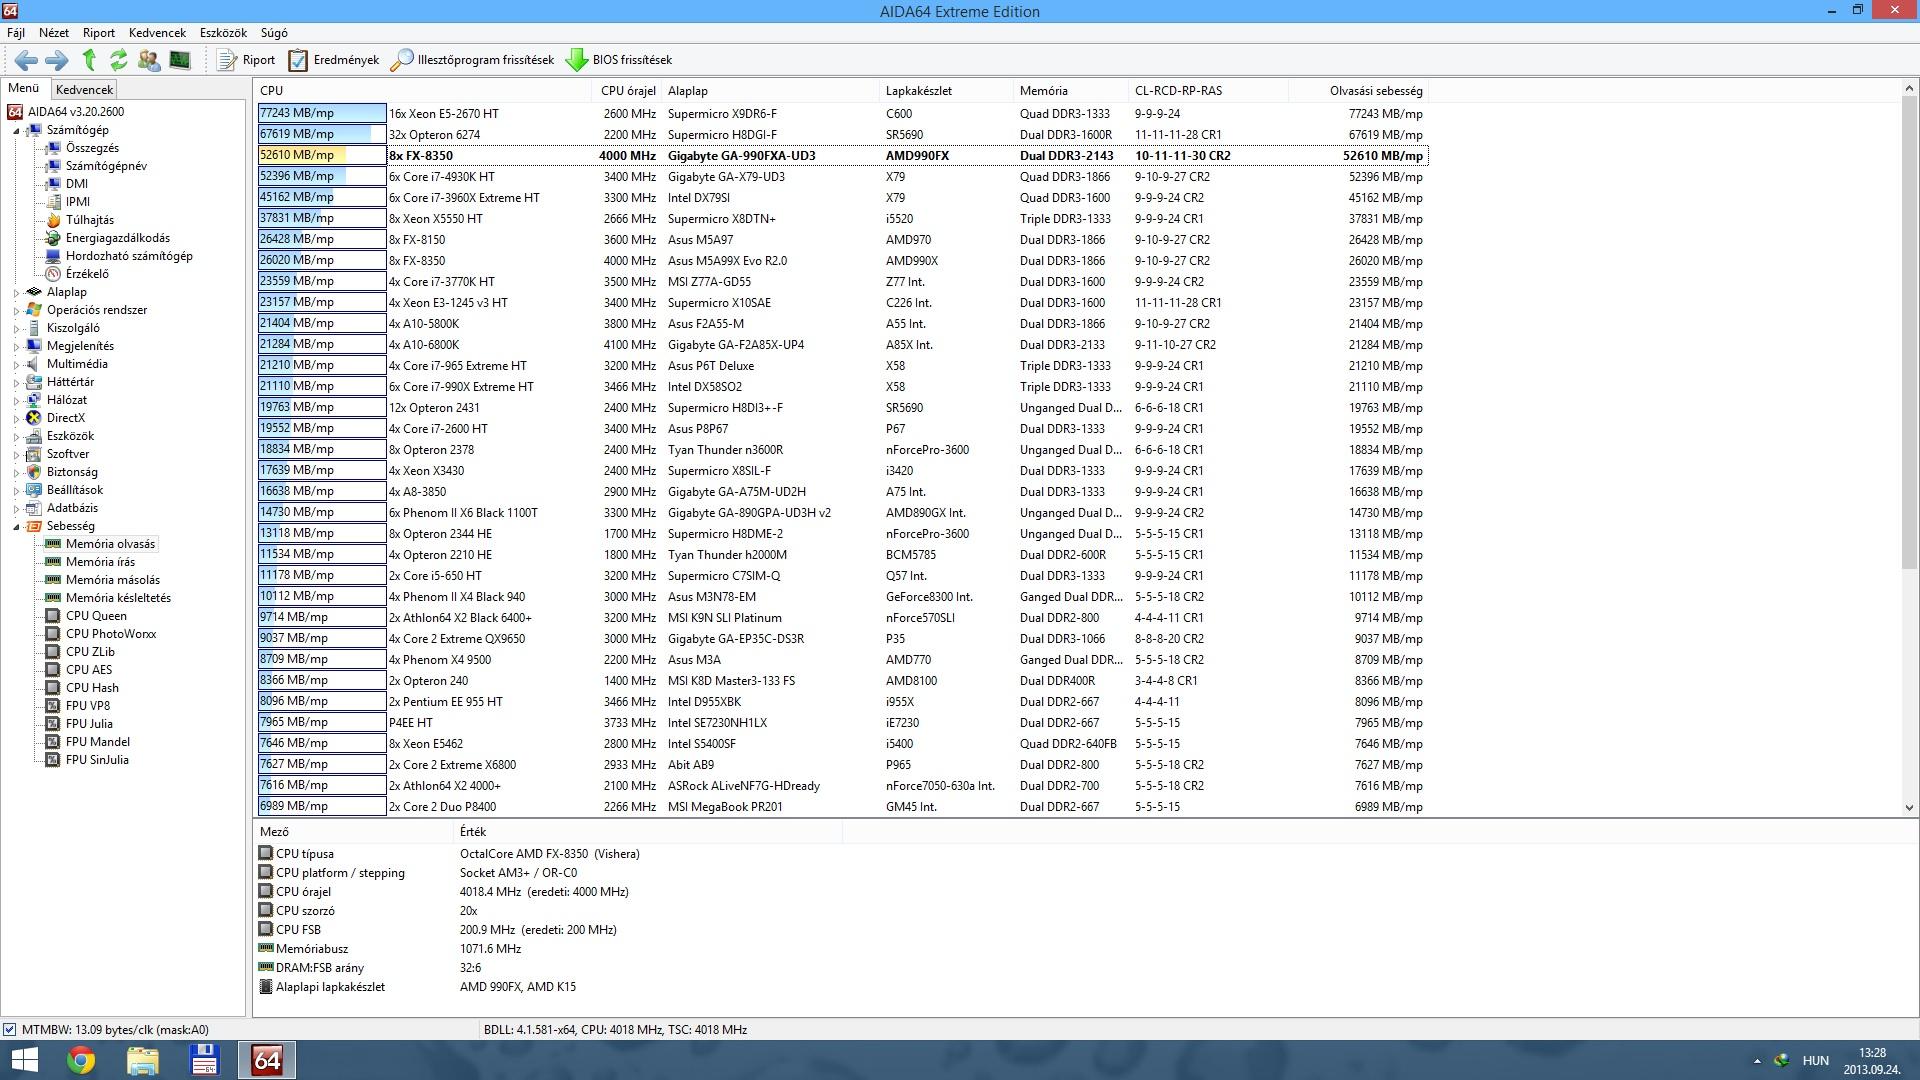Screen dimensions: 1920x1080
Task: Select the CPU PhotoWorxx icon
Action: tap(53, 634)
